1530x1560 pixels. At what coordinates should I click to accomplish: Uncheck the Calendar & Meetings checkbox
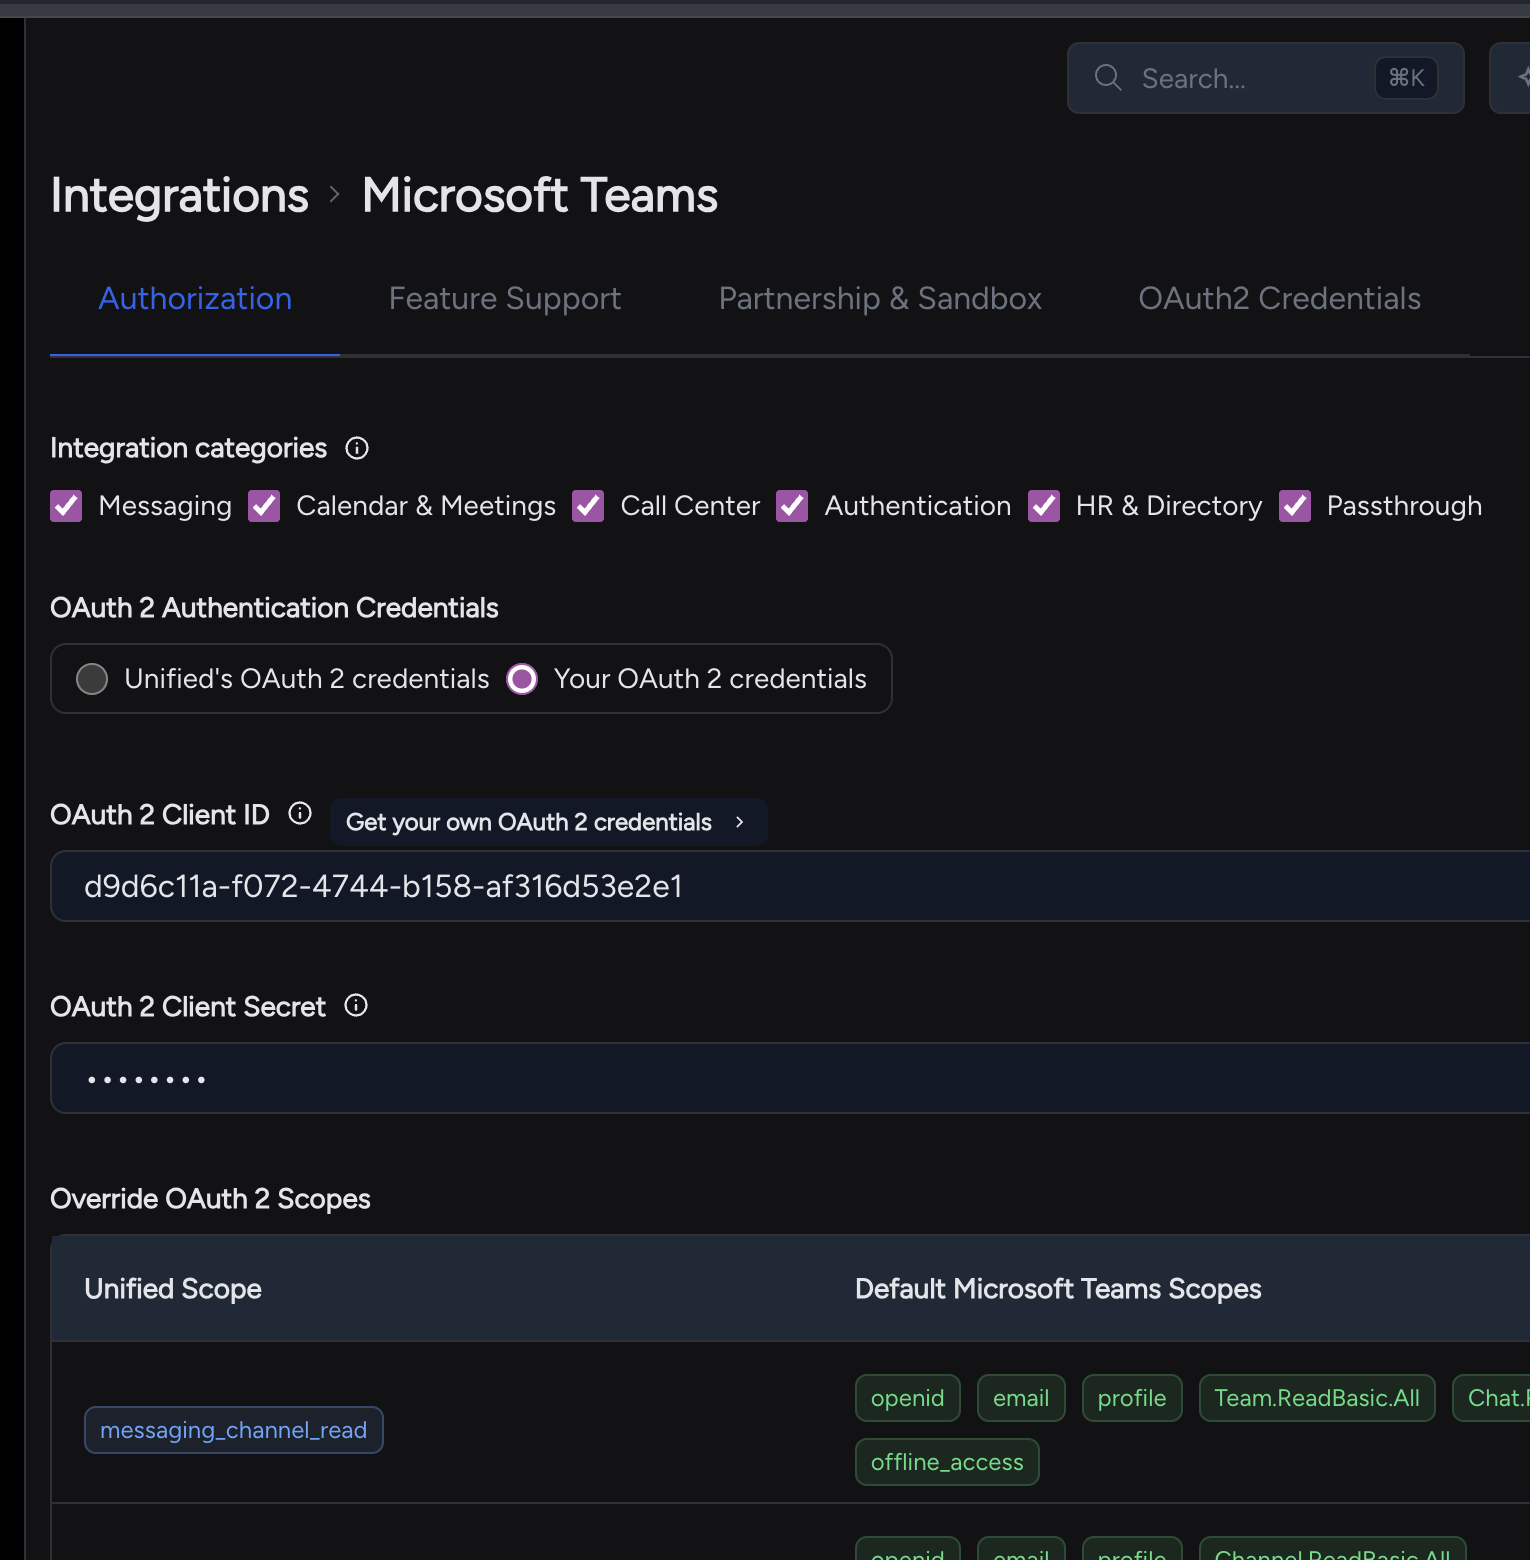click(264, 506)
